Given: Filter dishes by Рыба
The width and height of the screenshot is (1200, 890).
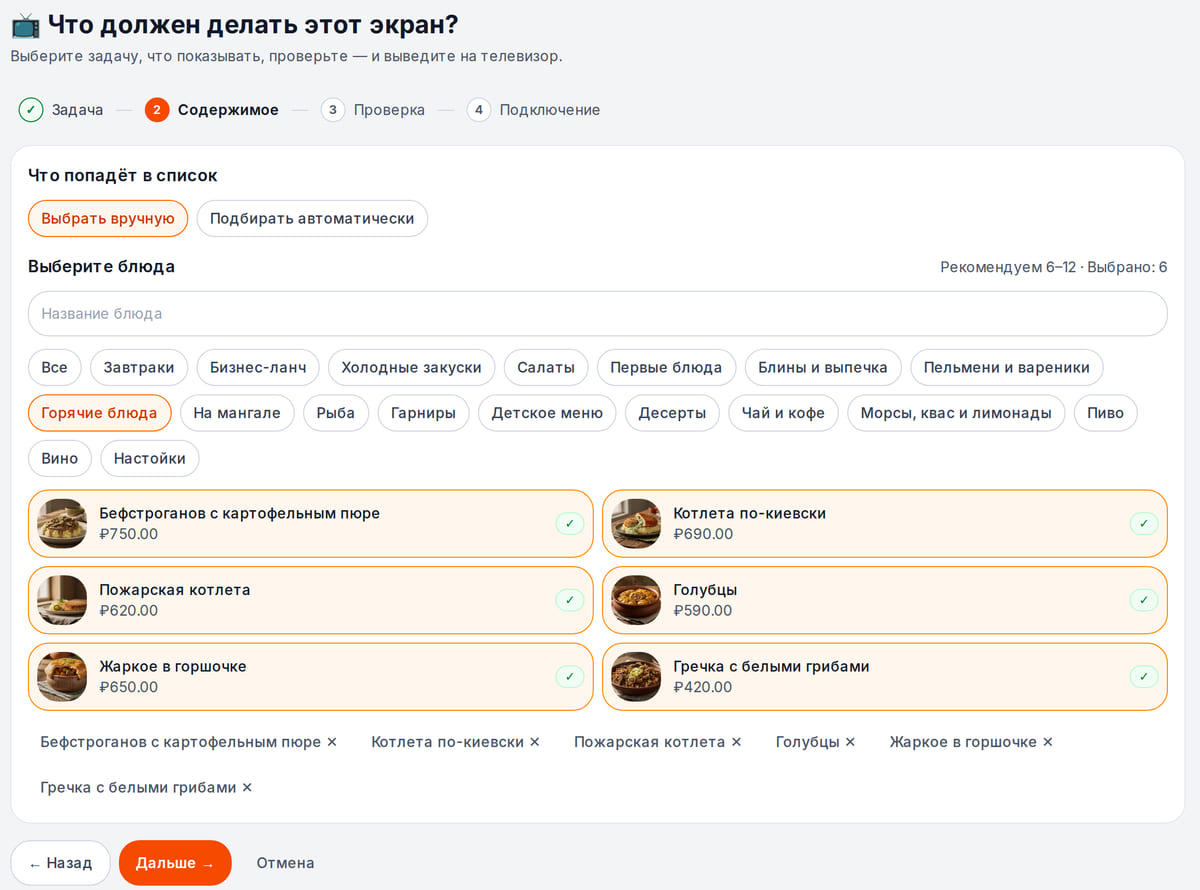Looking at the screenshot, I should [336, 413].
